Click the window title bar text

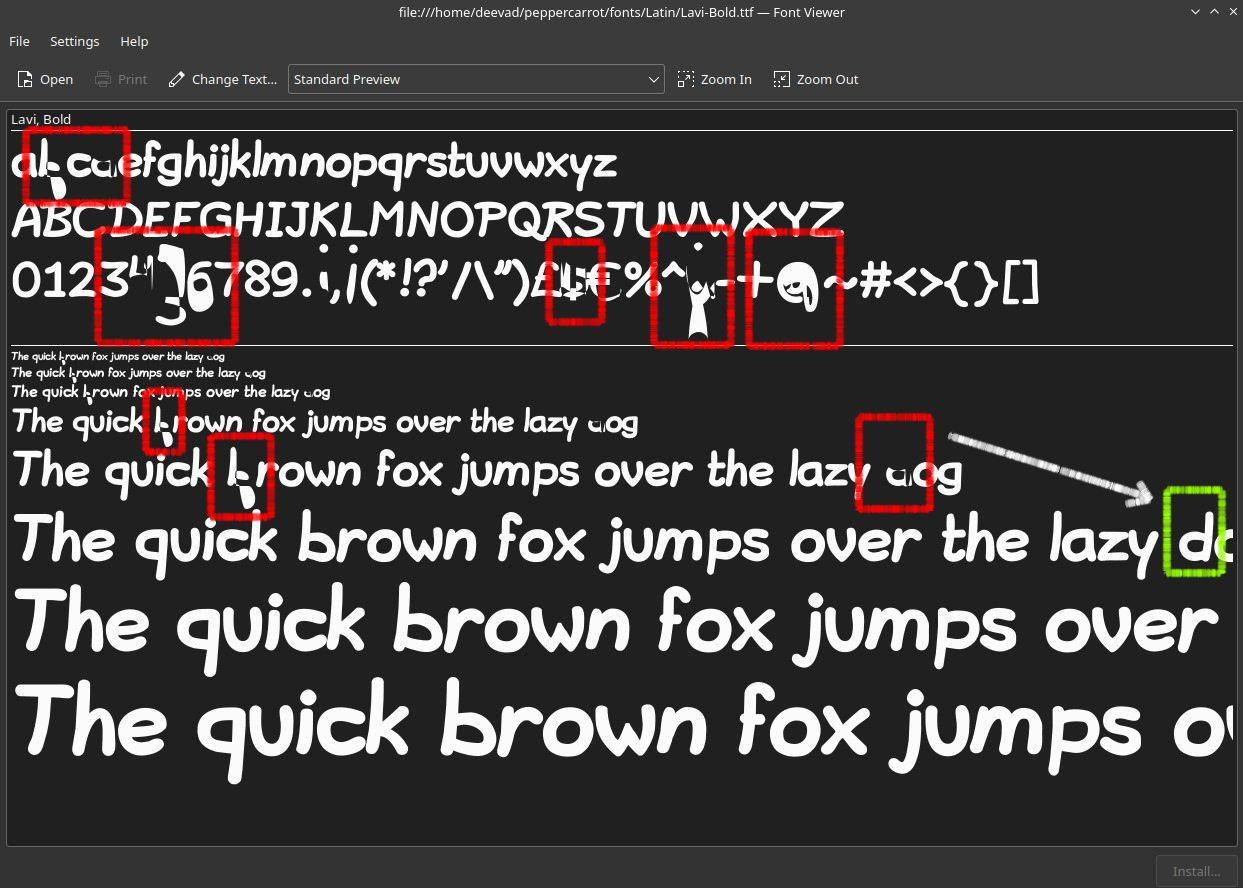pos(621,12)
